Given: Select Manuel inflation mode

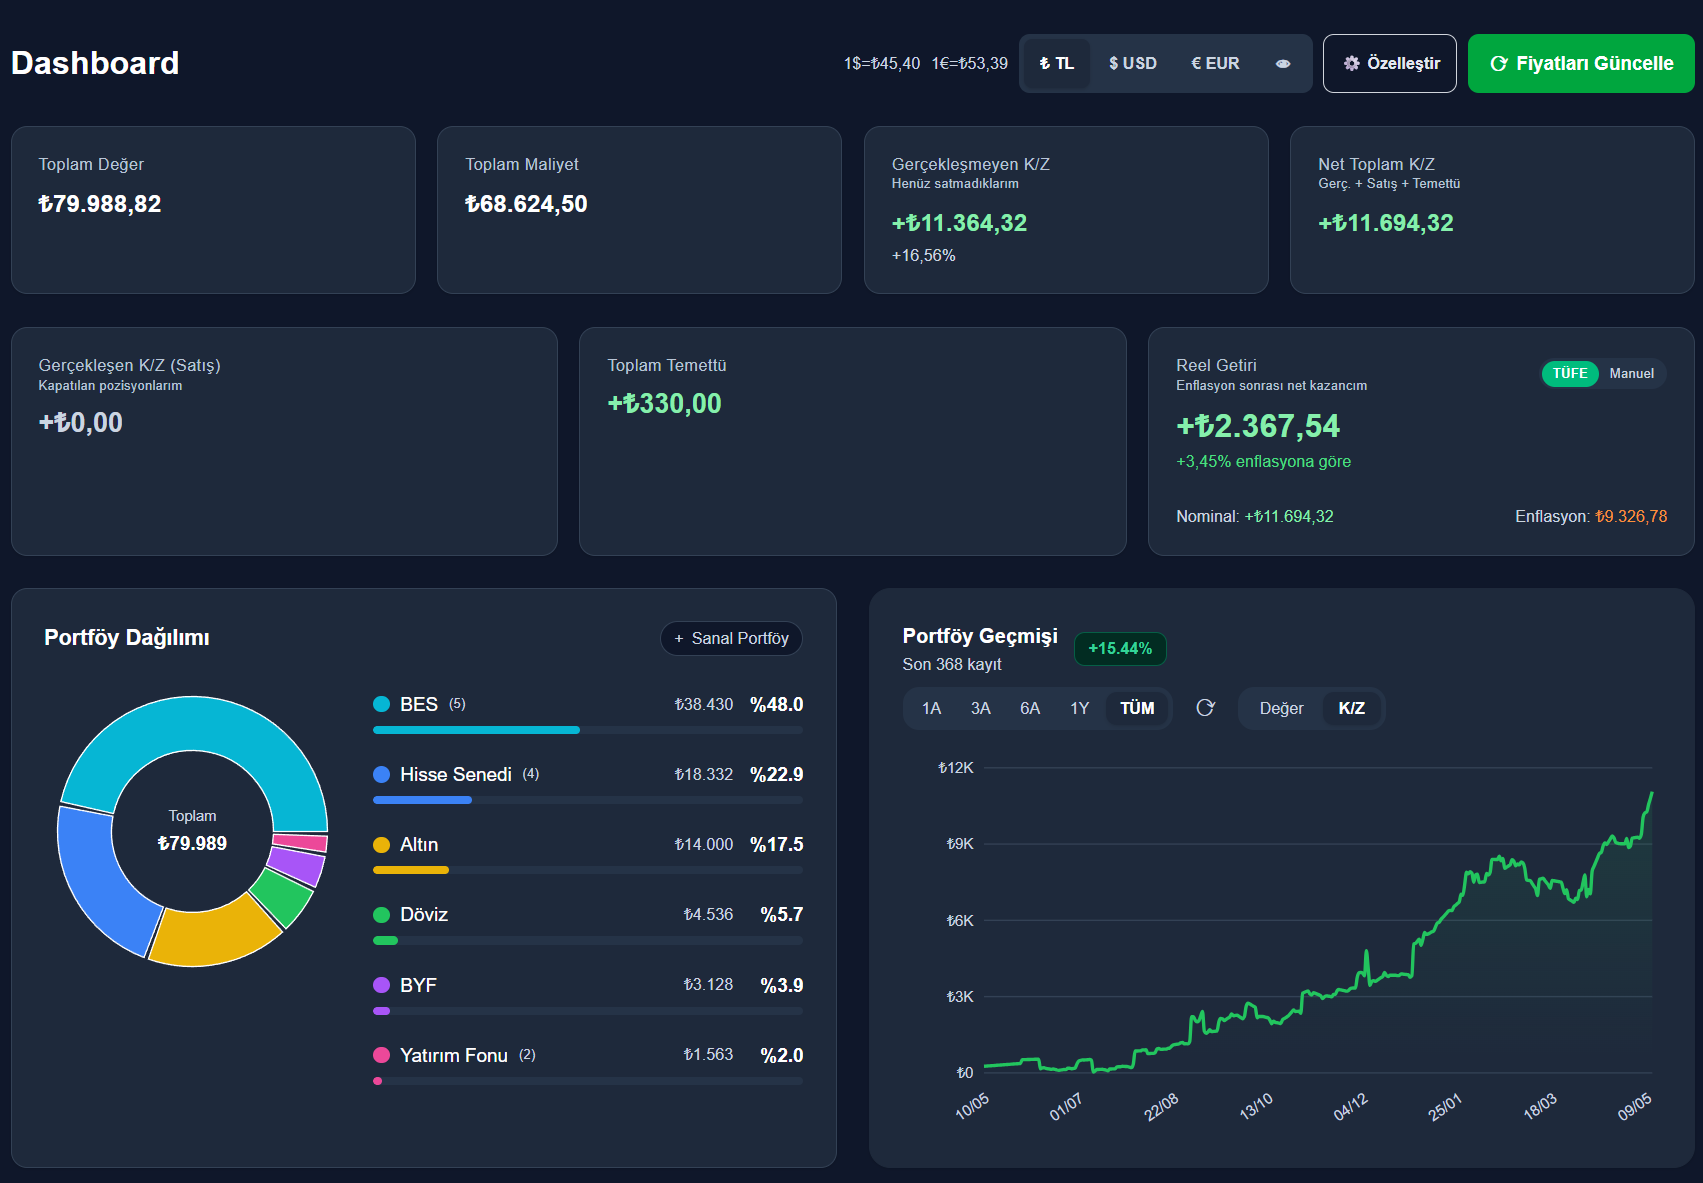Looking at the screenshot, I should coord(1632,373).
